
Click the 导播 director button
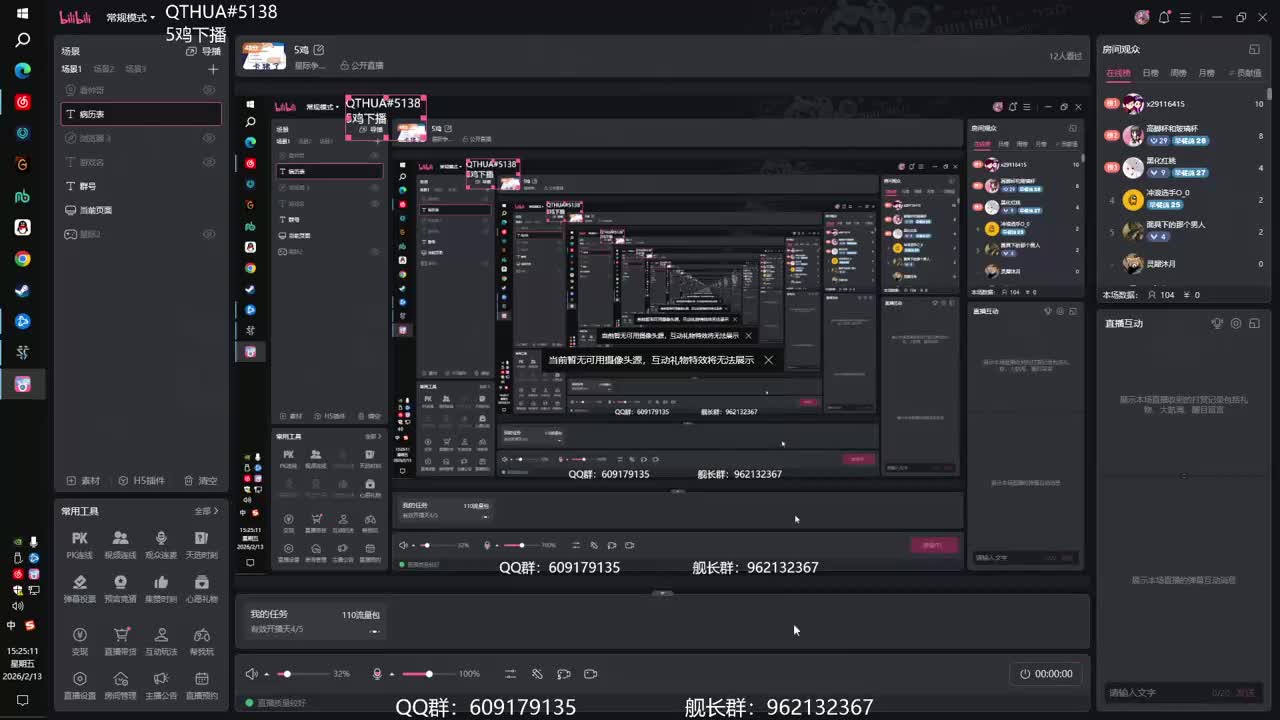pyautogui.click(x=204, y=51)
